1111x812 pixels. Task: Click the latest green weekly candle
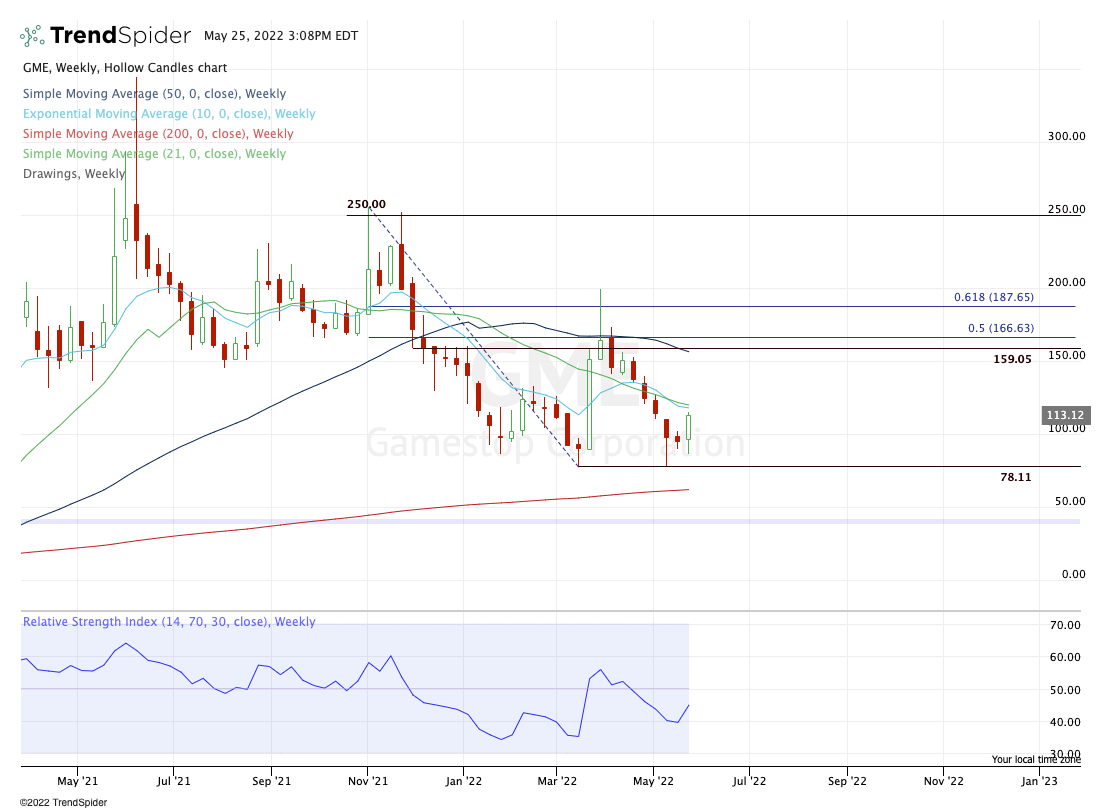click(x=688, y=432)
